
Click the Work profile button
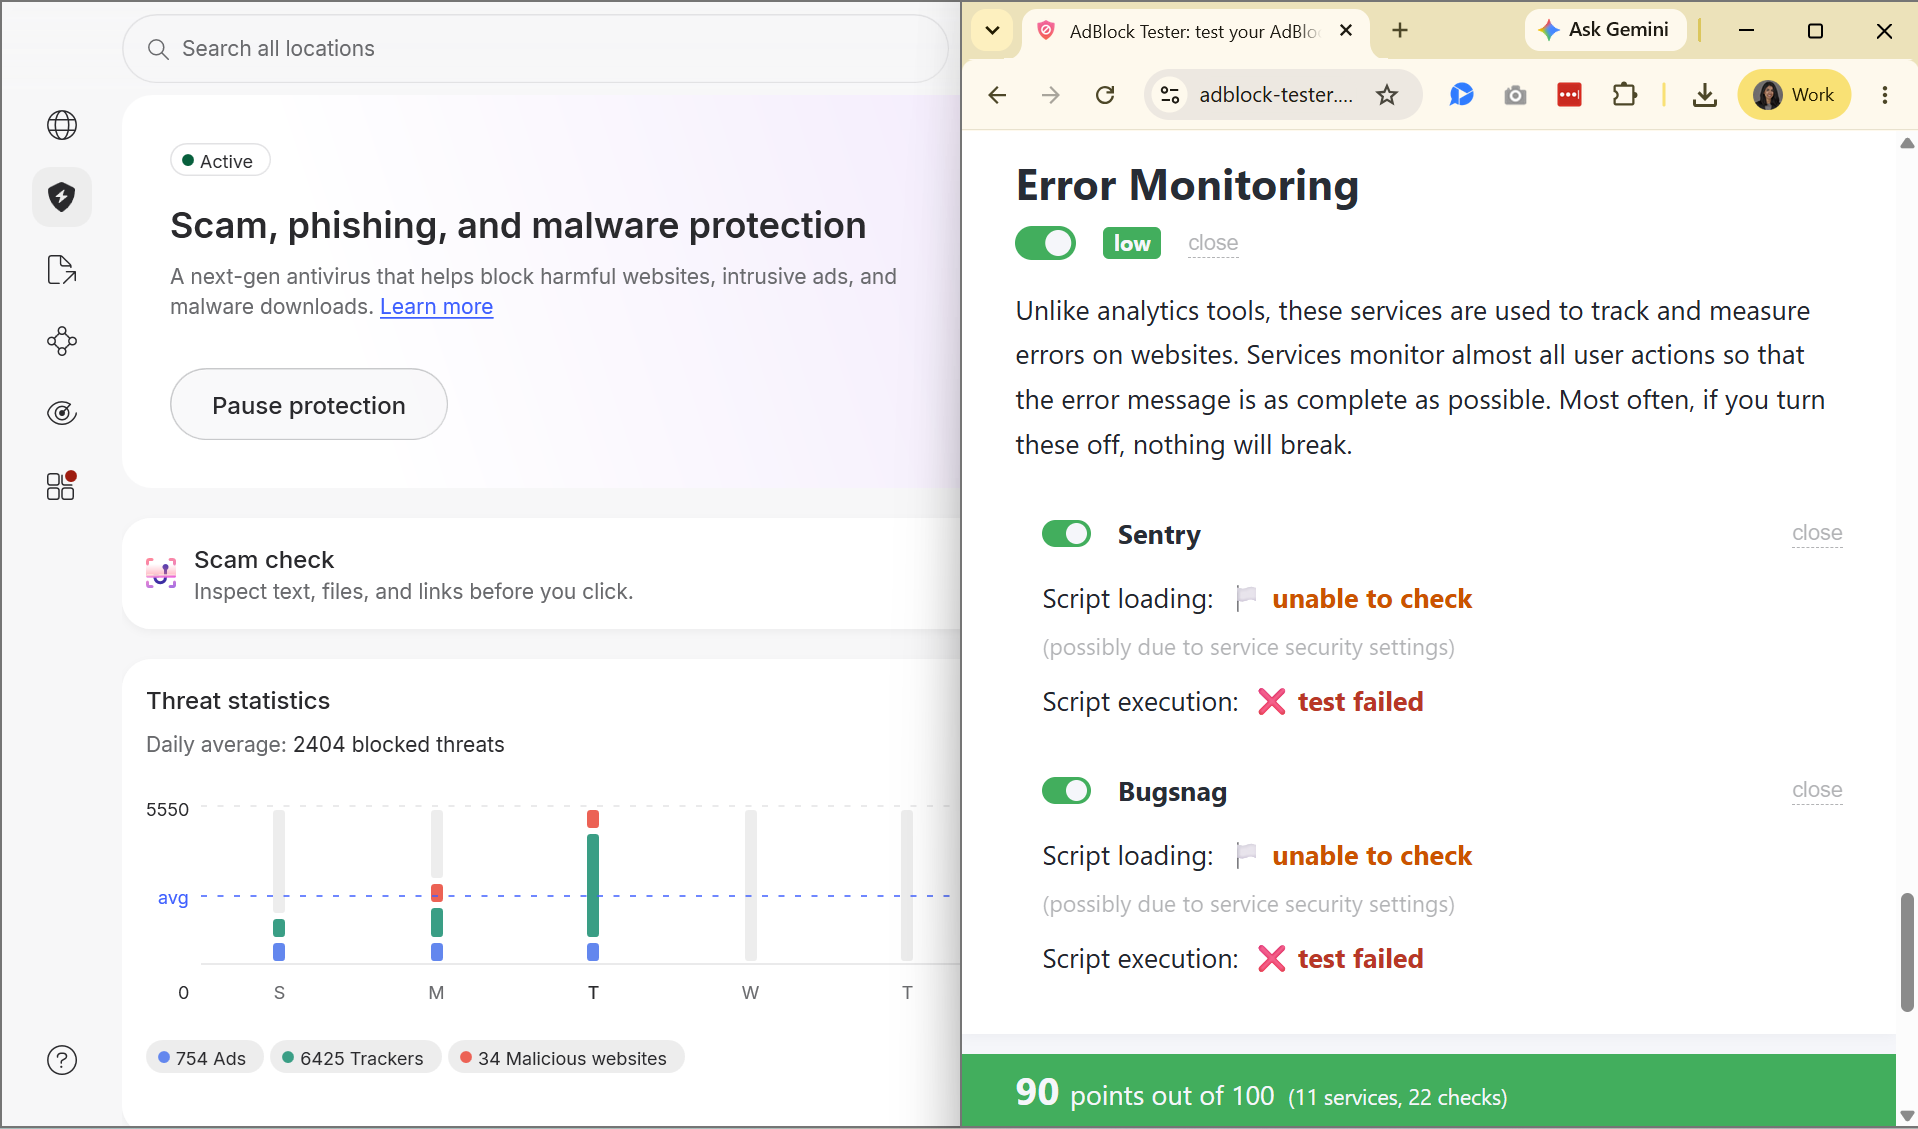[1794, 95]
